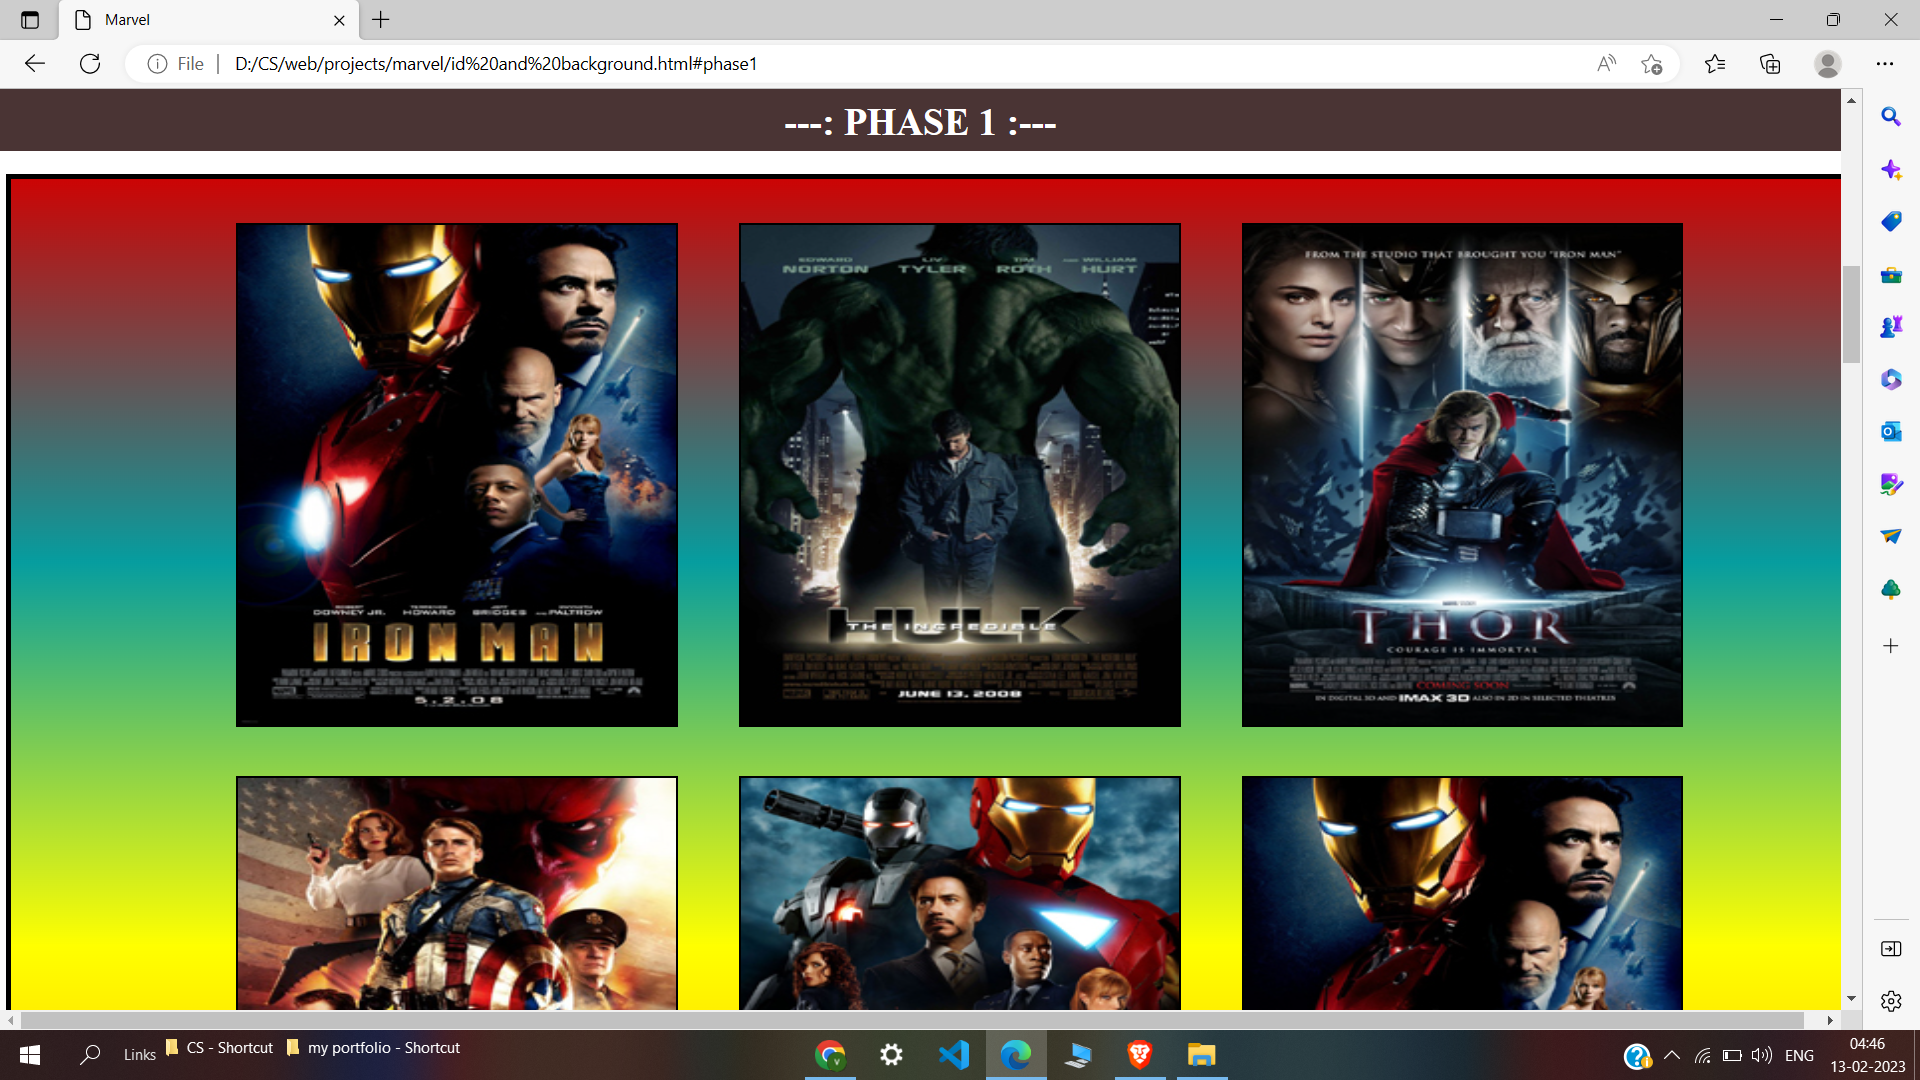Launch Visual Studio Code from the taskbar
Screen dimensions: 1920x1080
click(955, 1054)
